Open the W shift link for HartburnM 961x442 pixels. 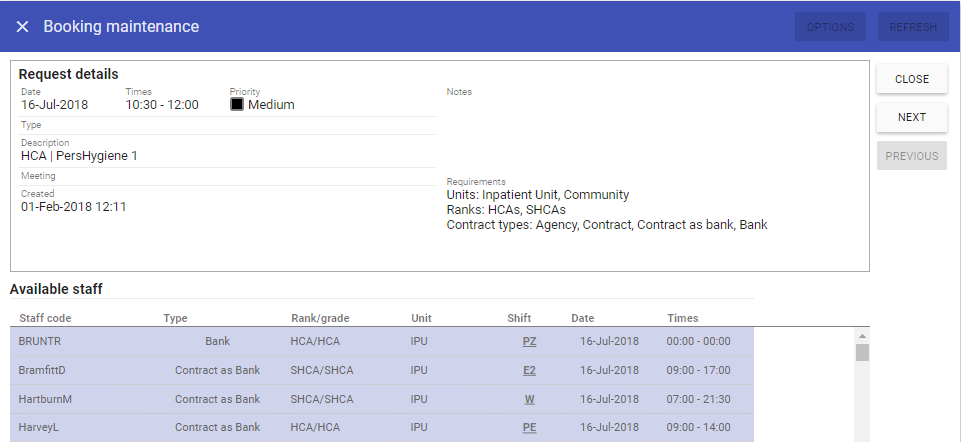pyautogui.click(x=529, y=399)
